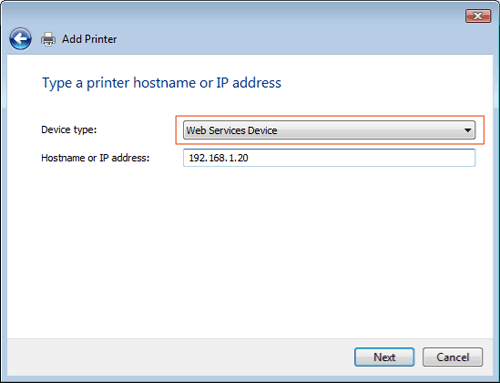Open the Web Services Device combo box
The height and width of the screenshot is (383, 500).
click(x=329, y=130)
